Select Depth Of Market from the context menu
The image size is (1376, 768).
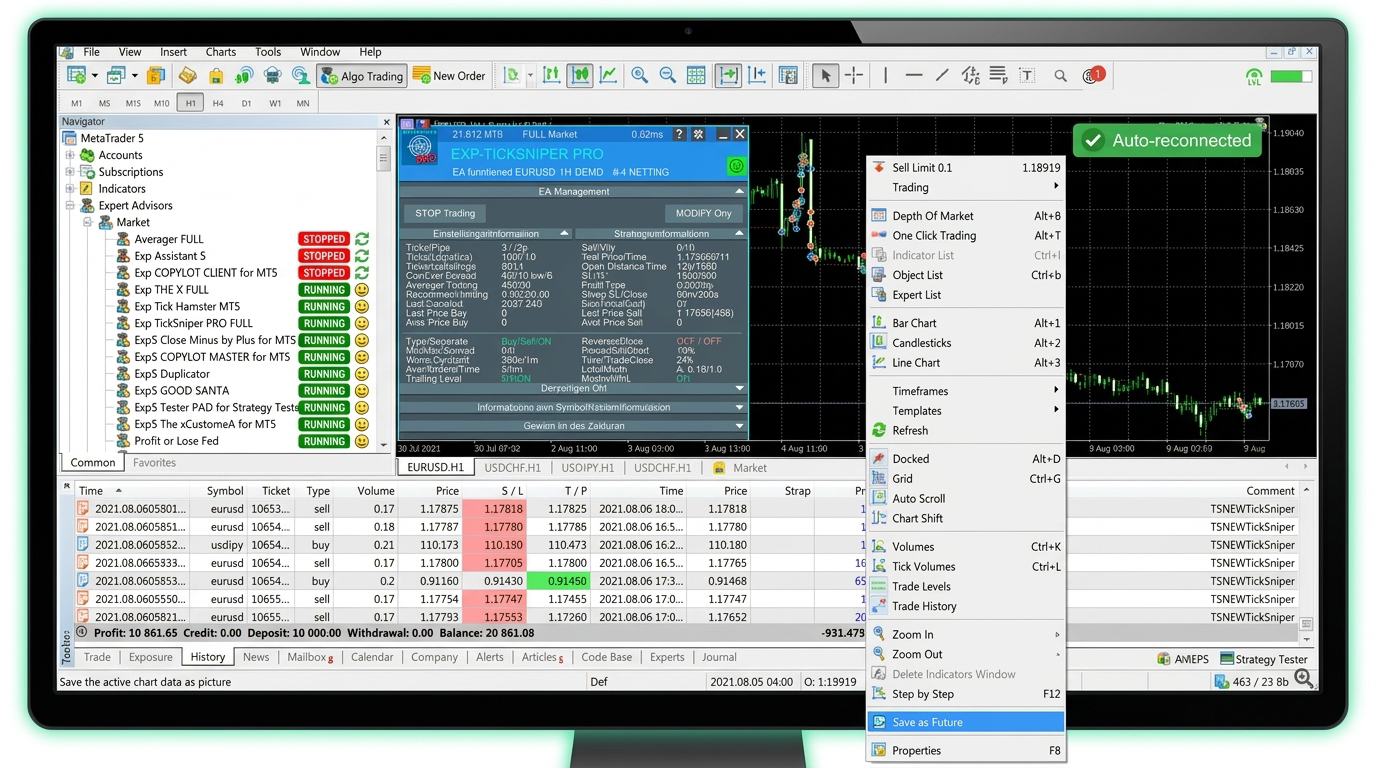click(x=966, y=216)
